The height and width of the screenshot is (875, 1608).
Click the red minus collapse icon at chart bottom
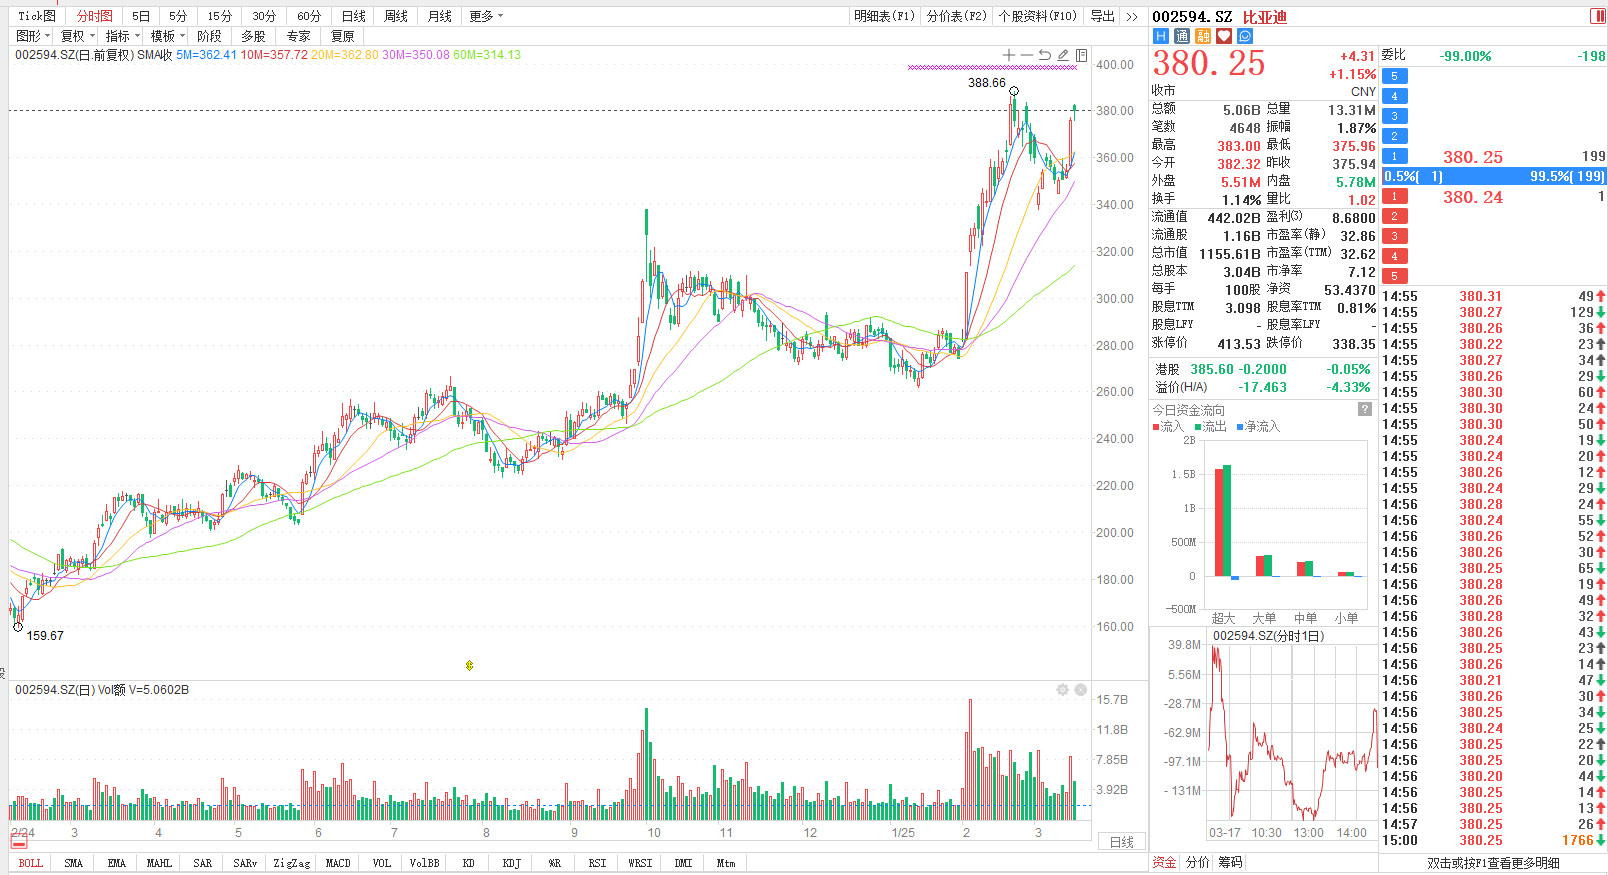coord(19,842)
